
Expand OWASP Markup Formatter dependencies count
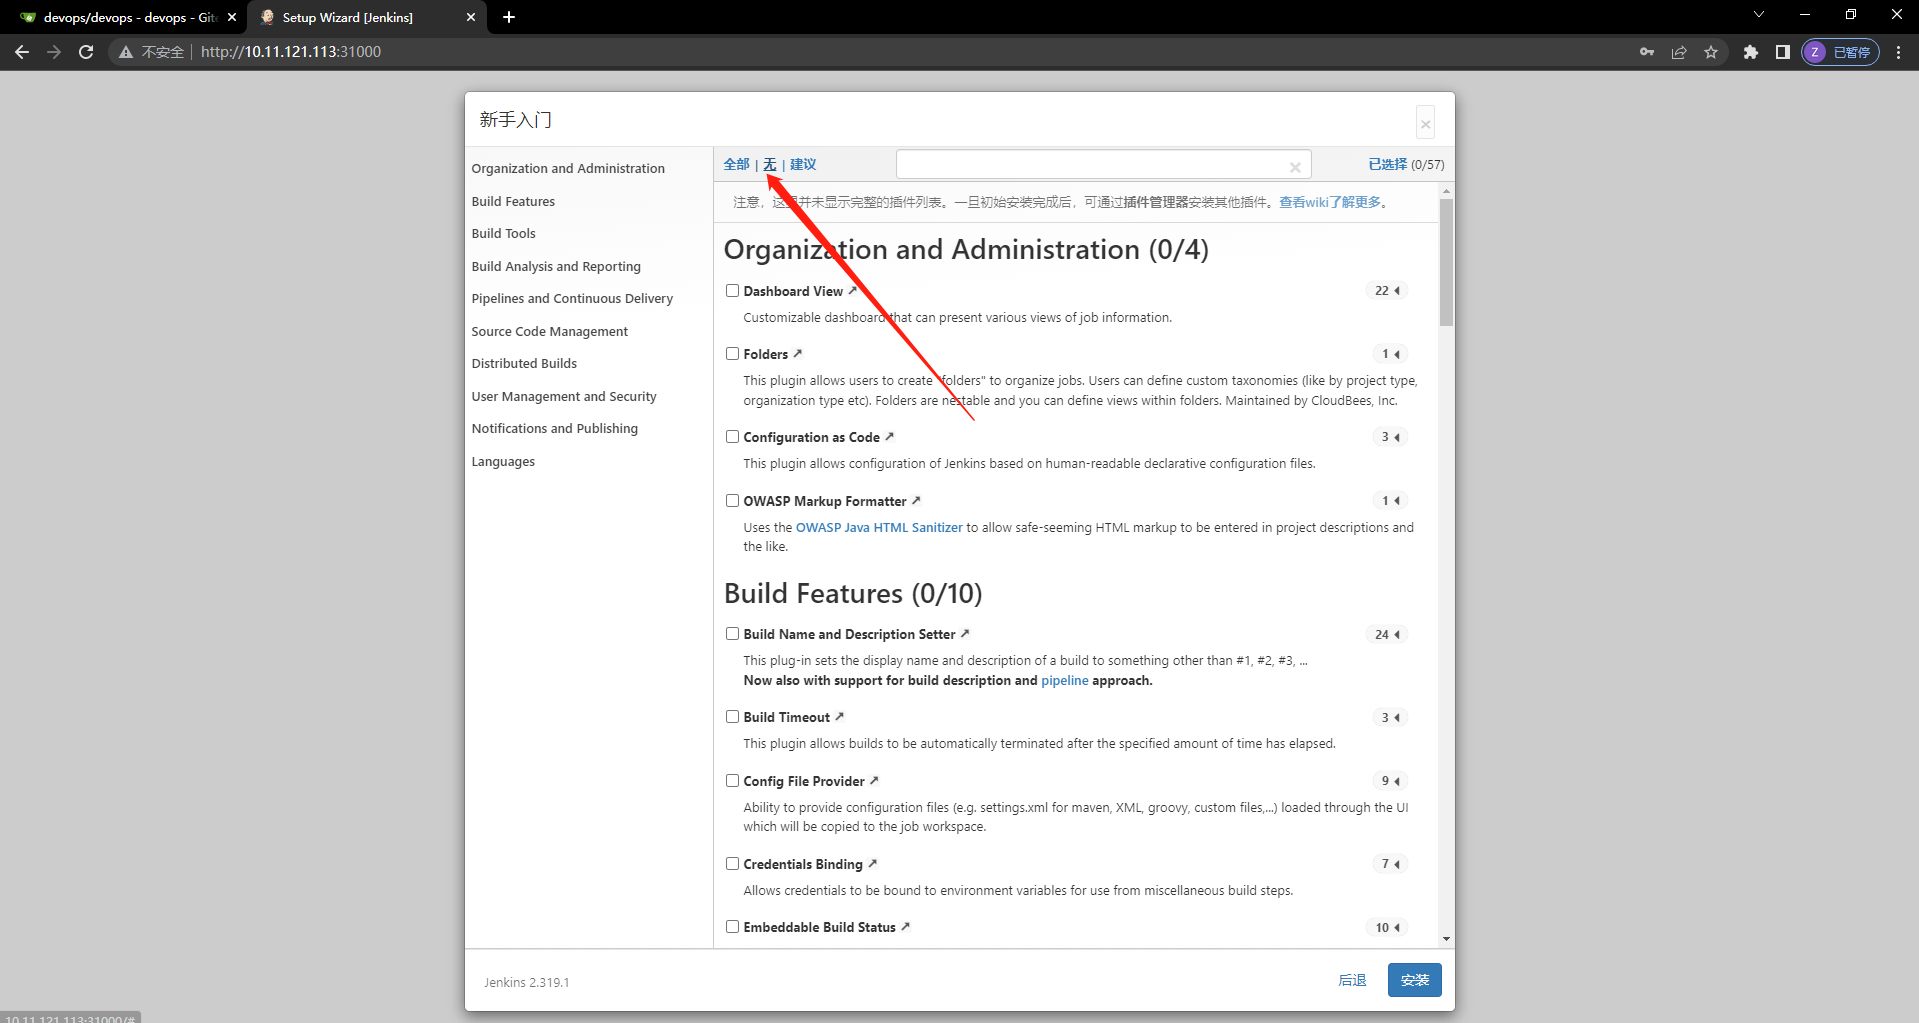(1391, 500)
